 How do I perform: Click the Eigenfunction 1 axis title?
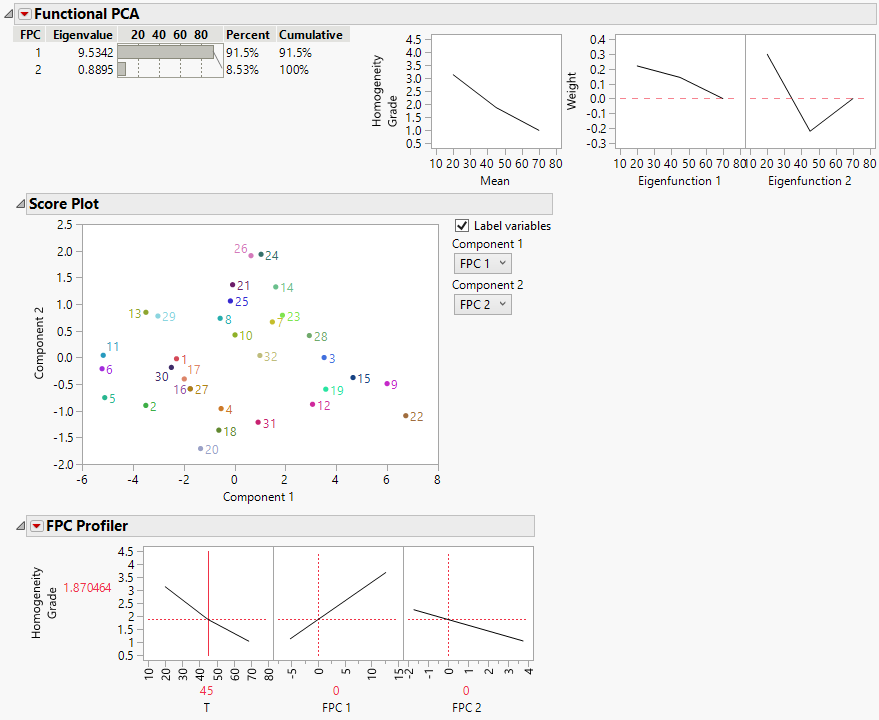pyautogui.click(x=679, y=181)
